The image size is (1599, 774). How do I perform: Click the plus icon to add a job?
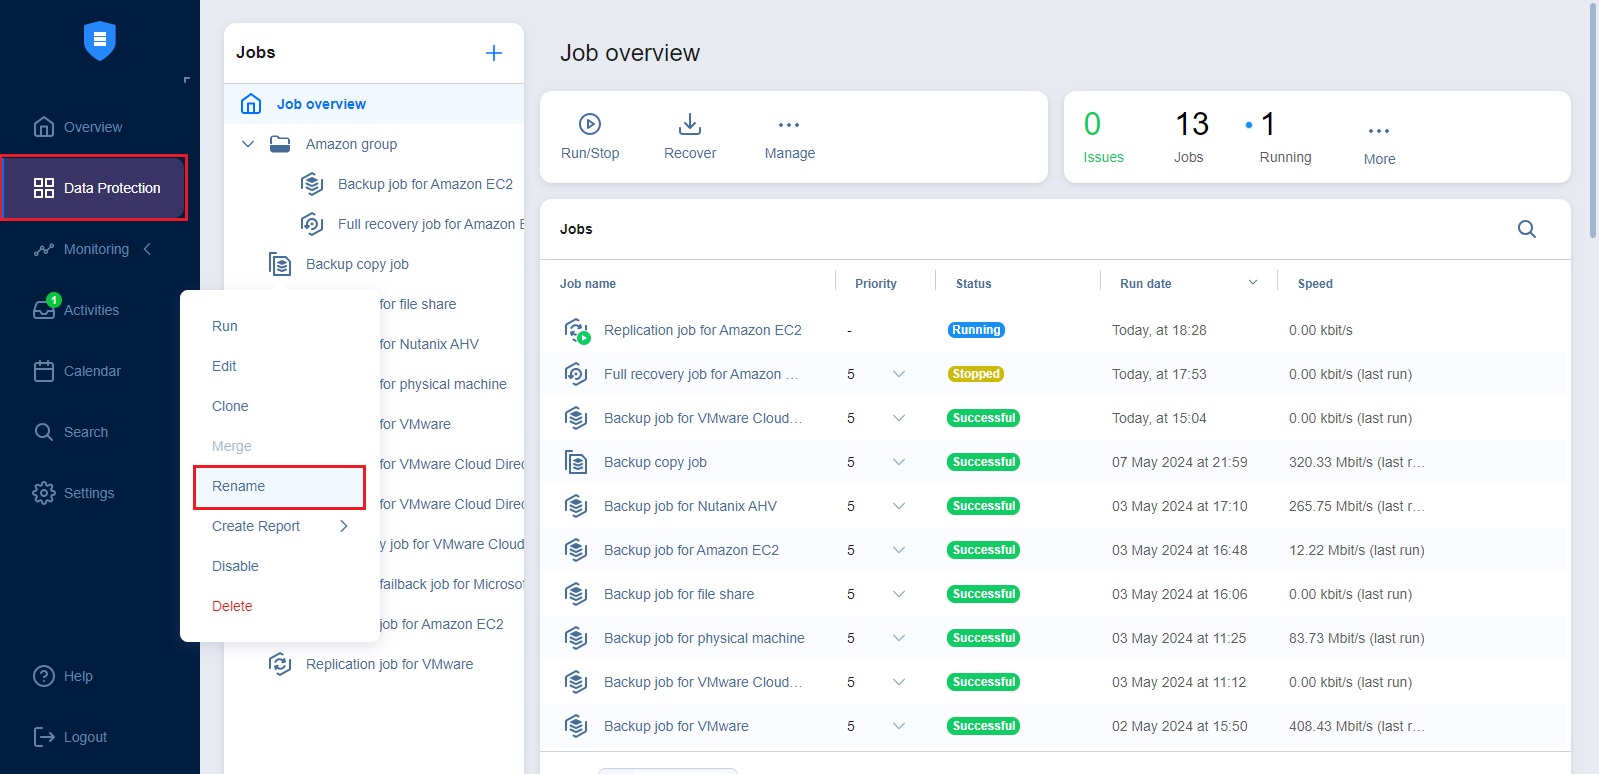(x=494, y=53)
